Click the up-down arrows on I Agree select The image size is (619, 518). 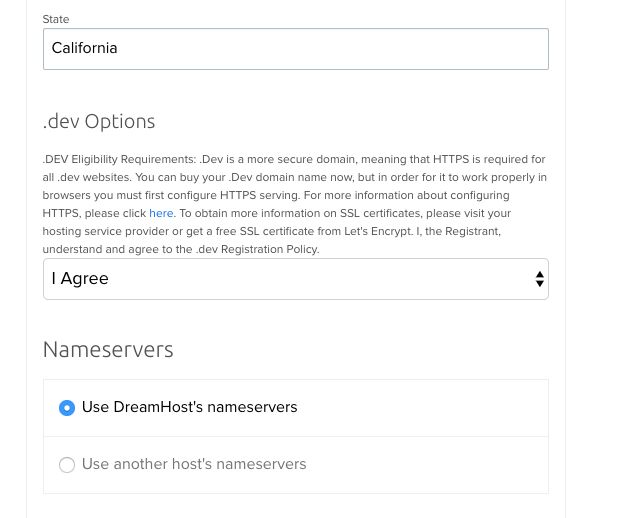540,279
